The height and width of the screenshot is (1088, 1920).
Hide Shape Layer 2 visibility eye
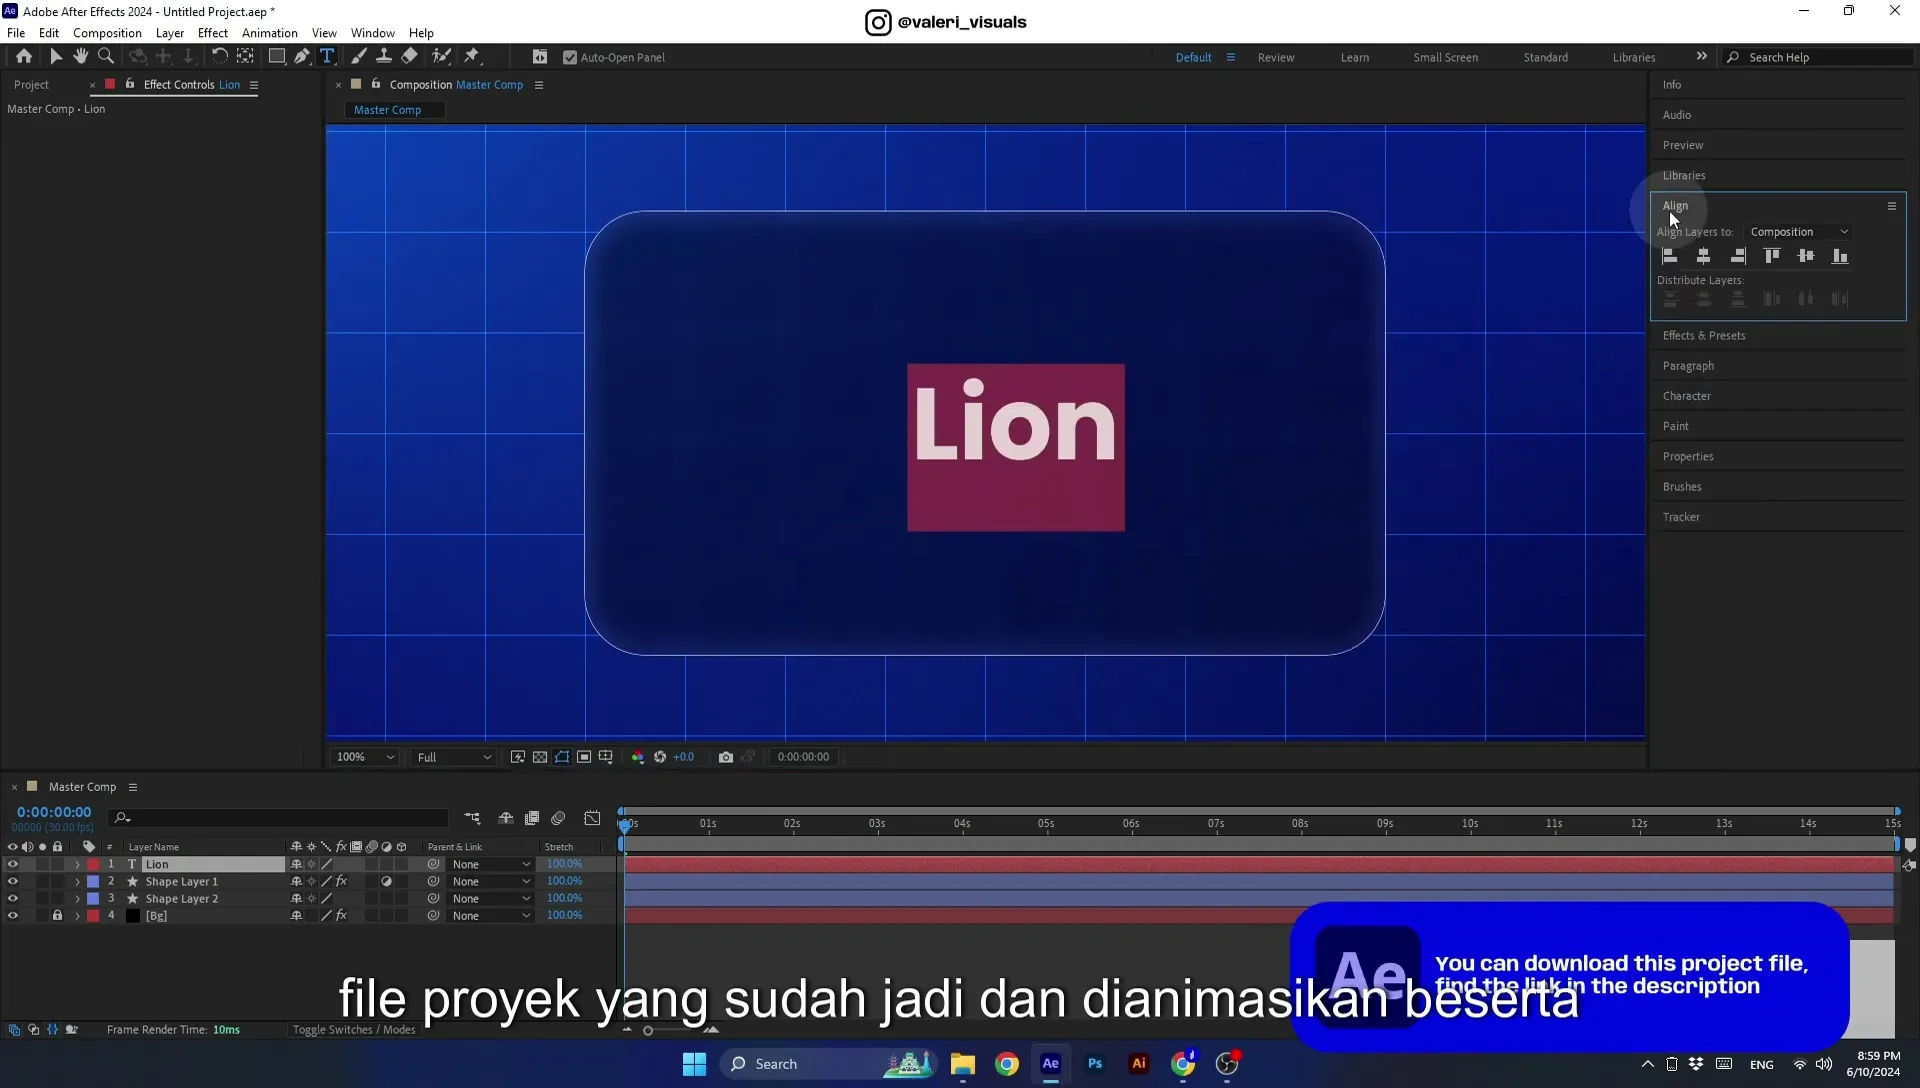(x=13, y=898)
